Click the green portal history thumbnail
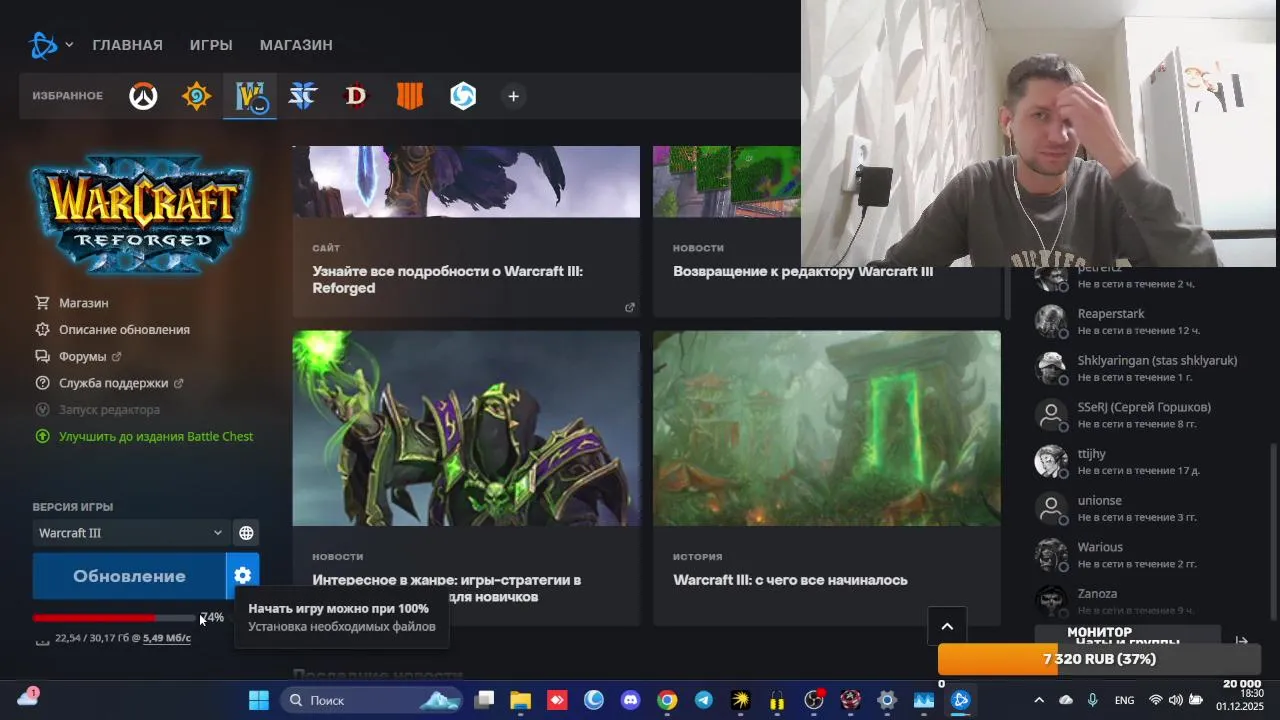 point(827,428)
